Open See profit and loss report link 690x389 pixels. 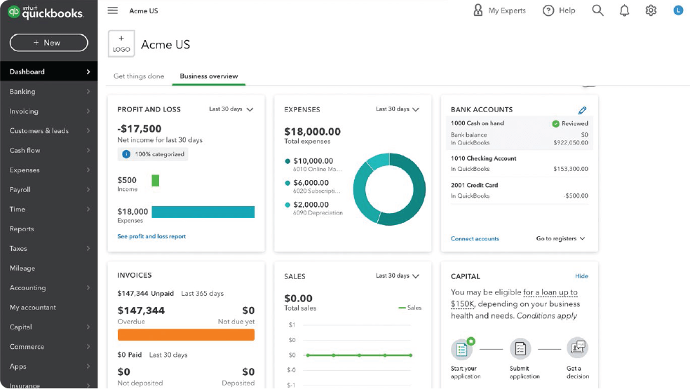(151, 236)
